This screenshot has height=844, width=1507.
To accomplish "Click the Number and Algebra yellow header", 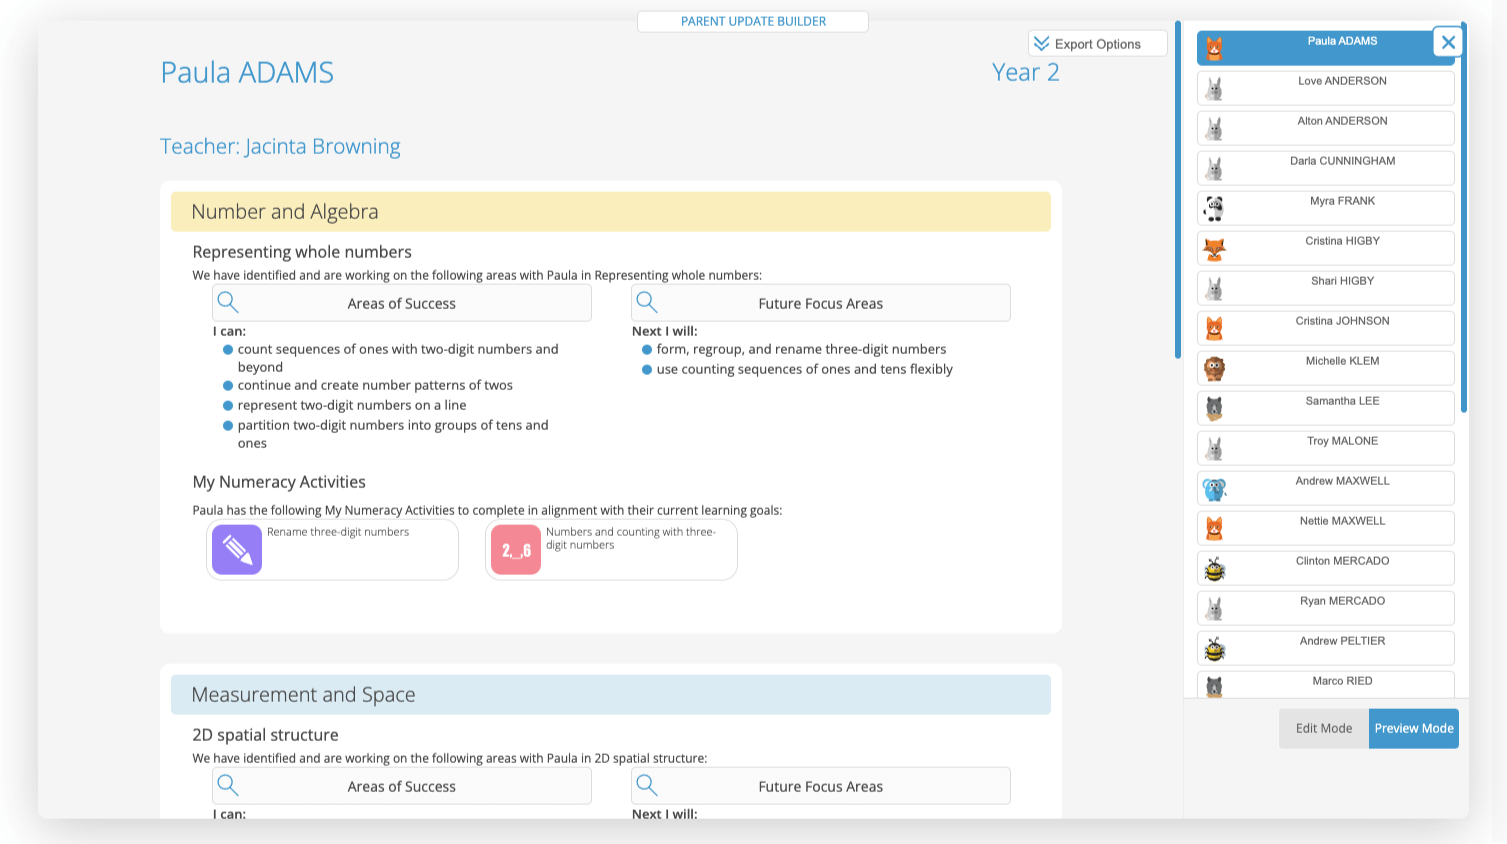I will tap(610, 212).
